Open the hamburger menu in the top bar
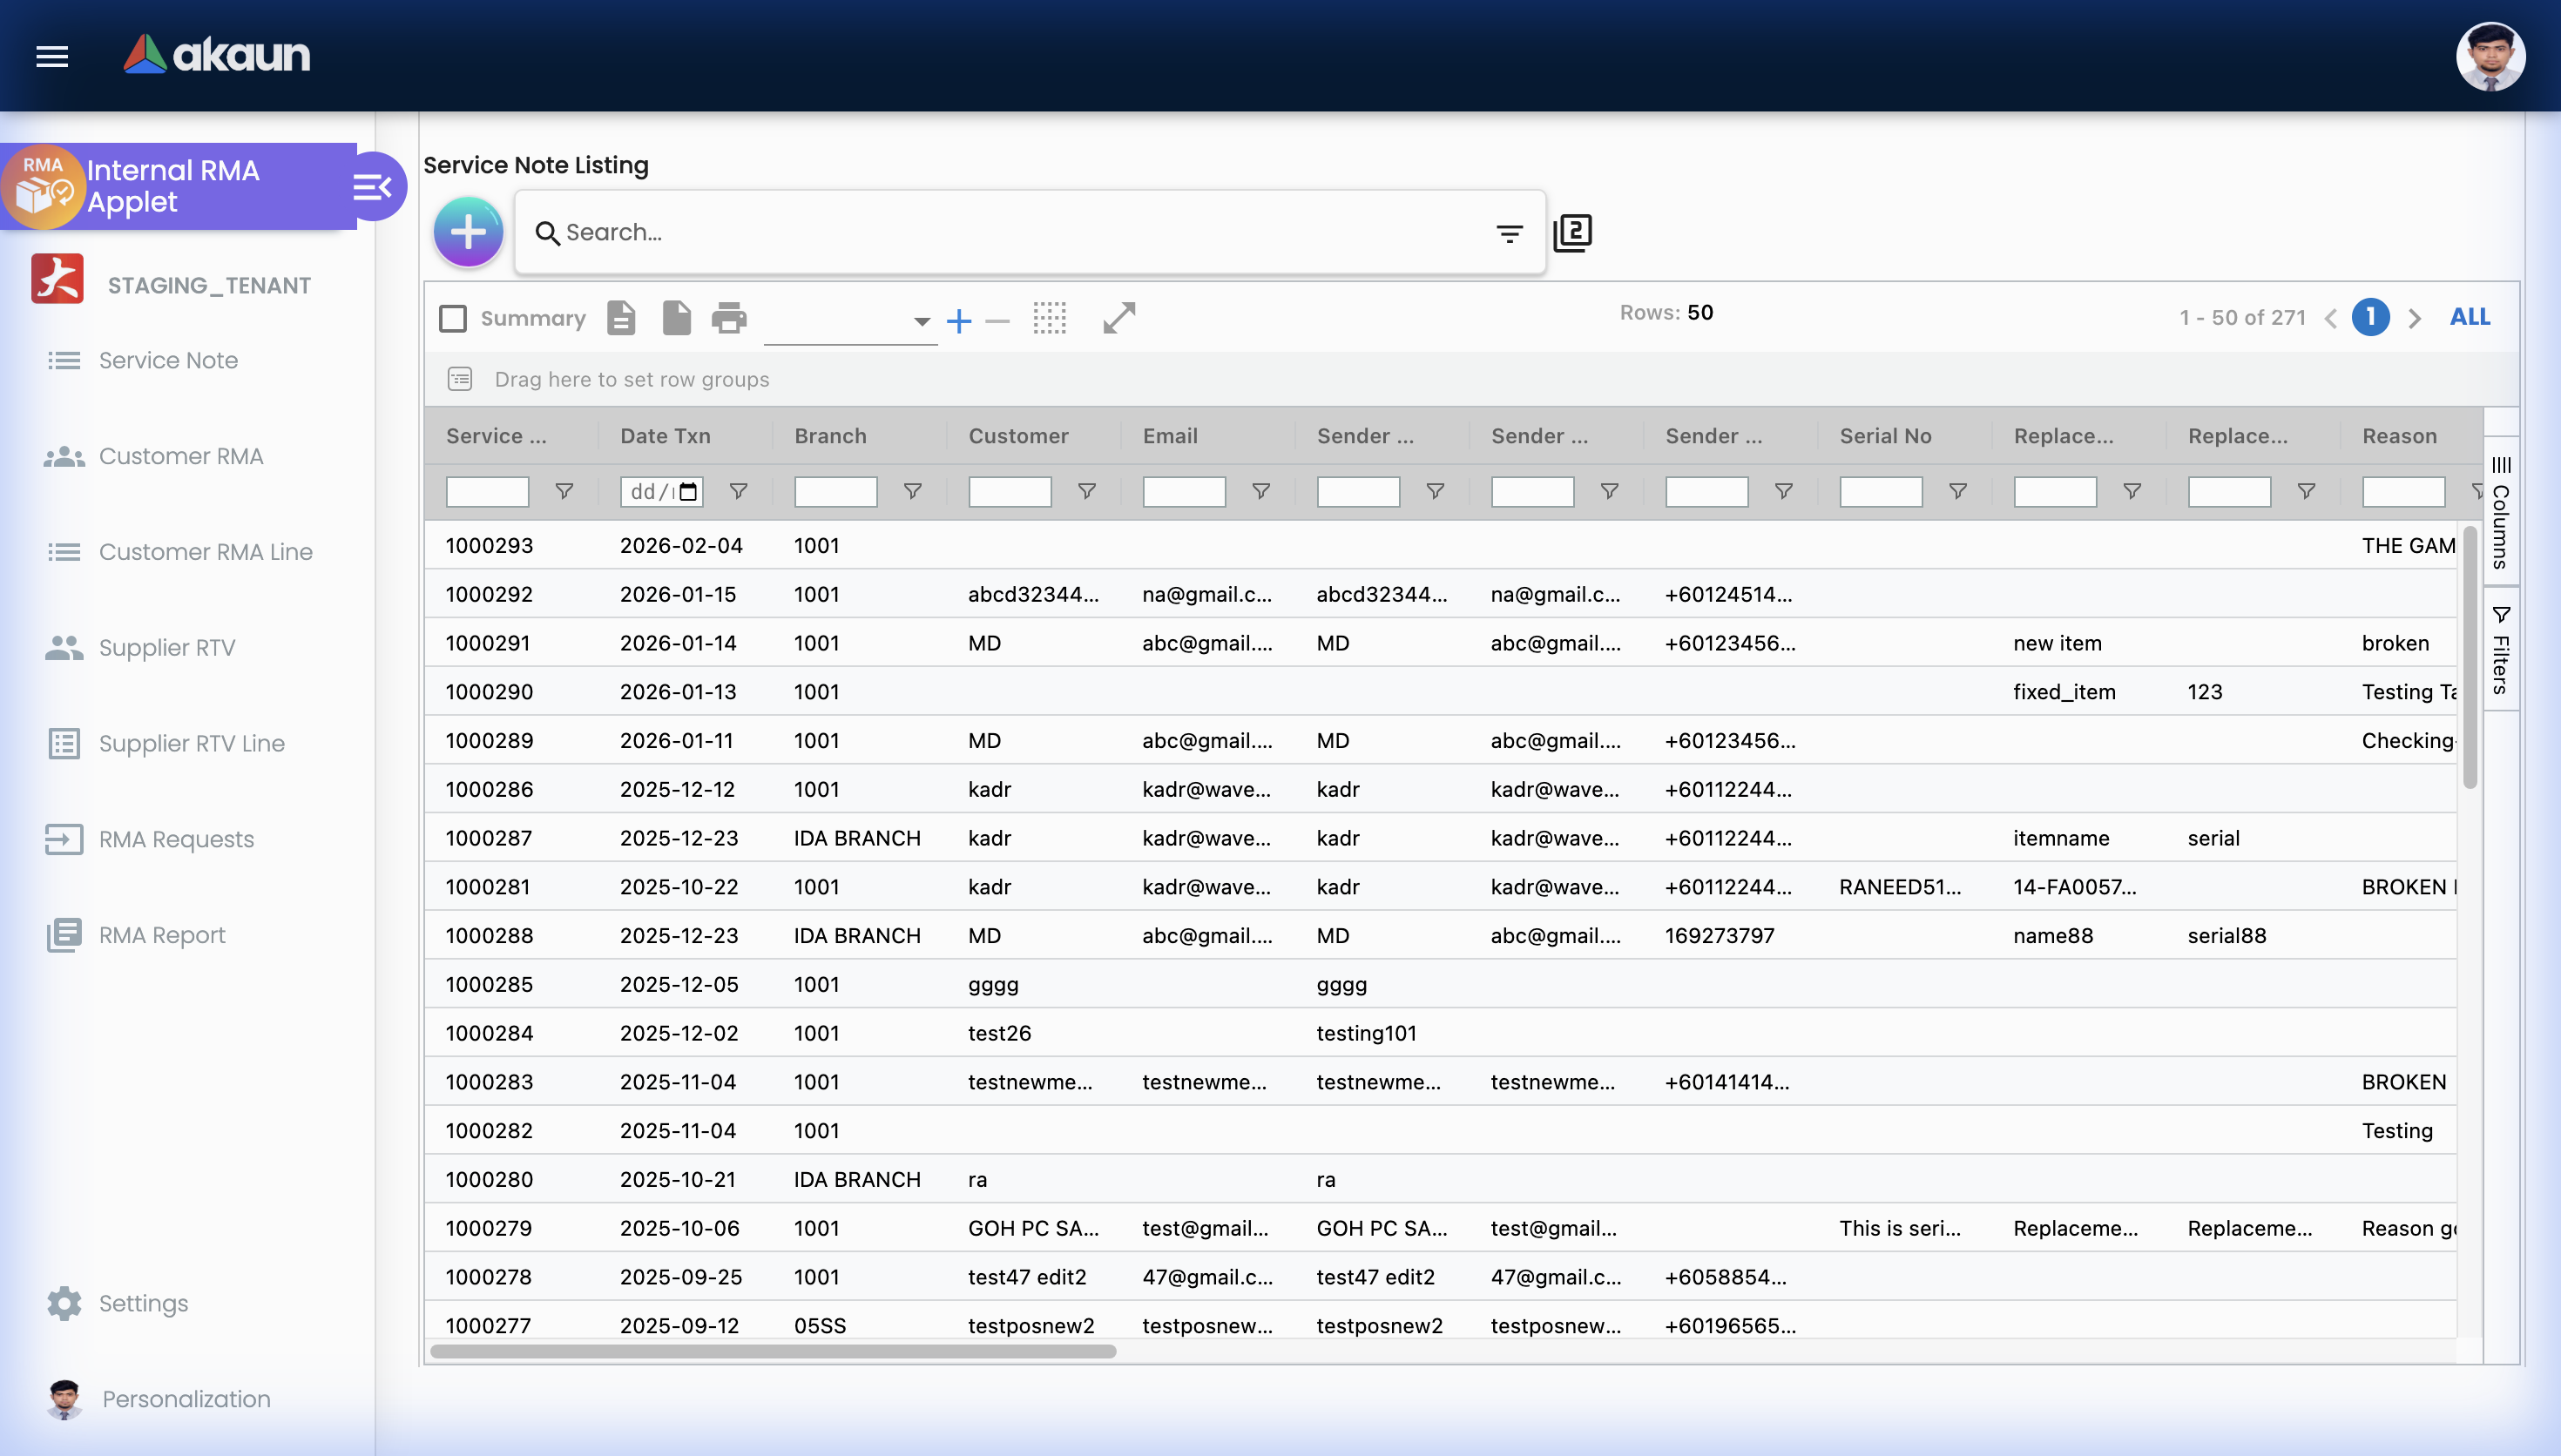This screenshot has height=1456, width=2561. pyautogui.click(x=51, y=56)
